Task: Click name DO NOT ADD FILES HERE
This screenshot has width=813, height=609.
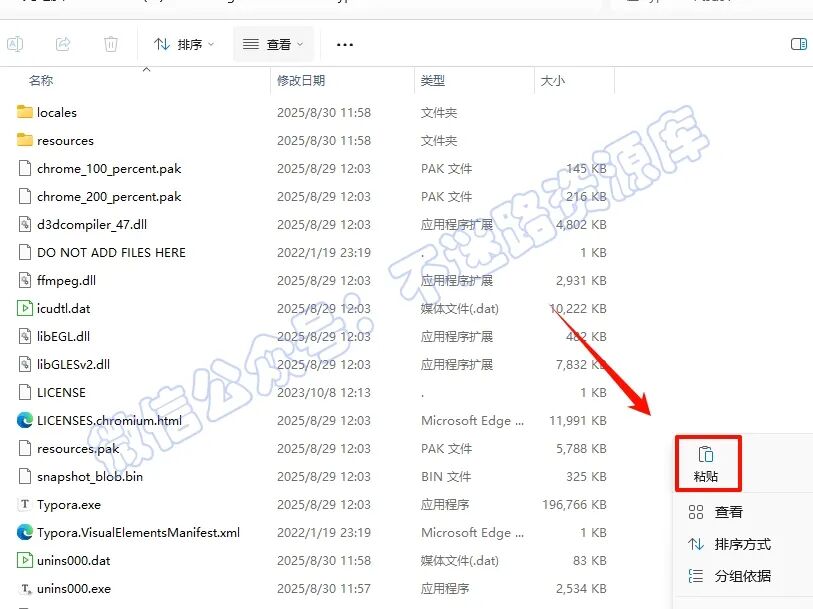Action: pos(111,252)
